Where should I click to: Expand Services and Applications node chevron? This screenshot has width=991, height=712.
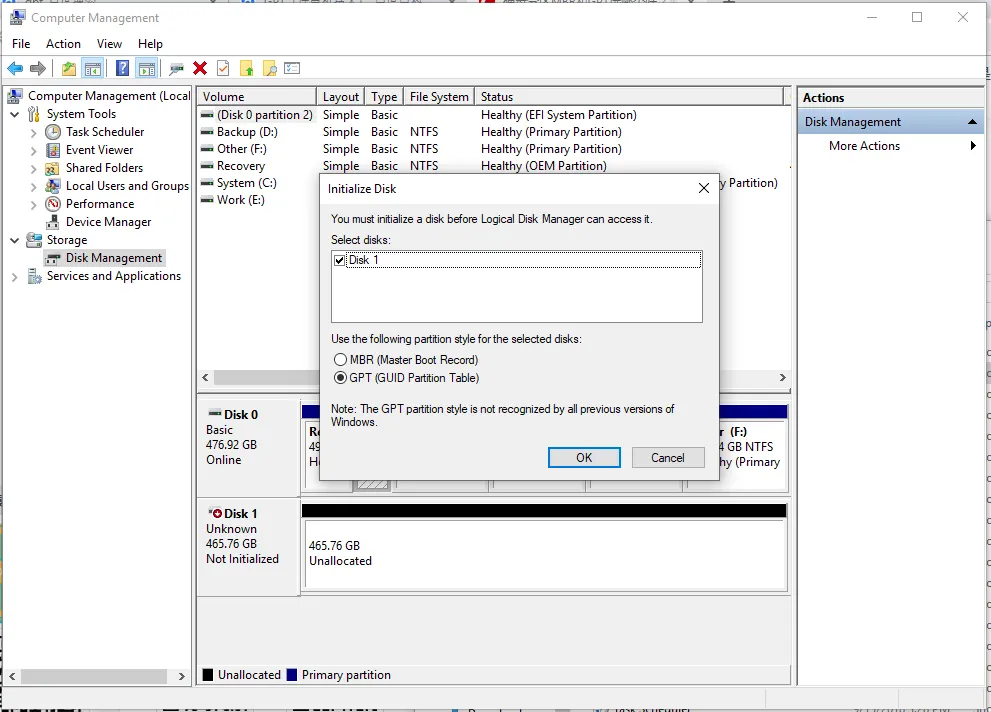point(15,277)
